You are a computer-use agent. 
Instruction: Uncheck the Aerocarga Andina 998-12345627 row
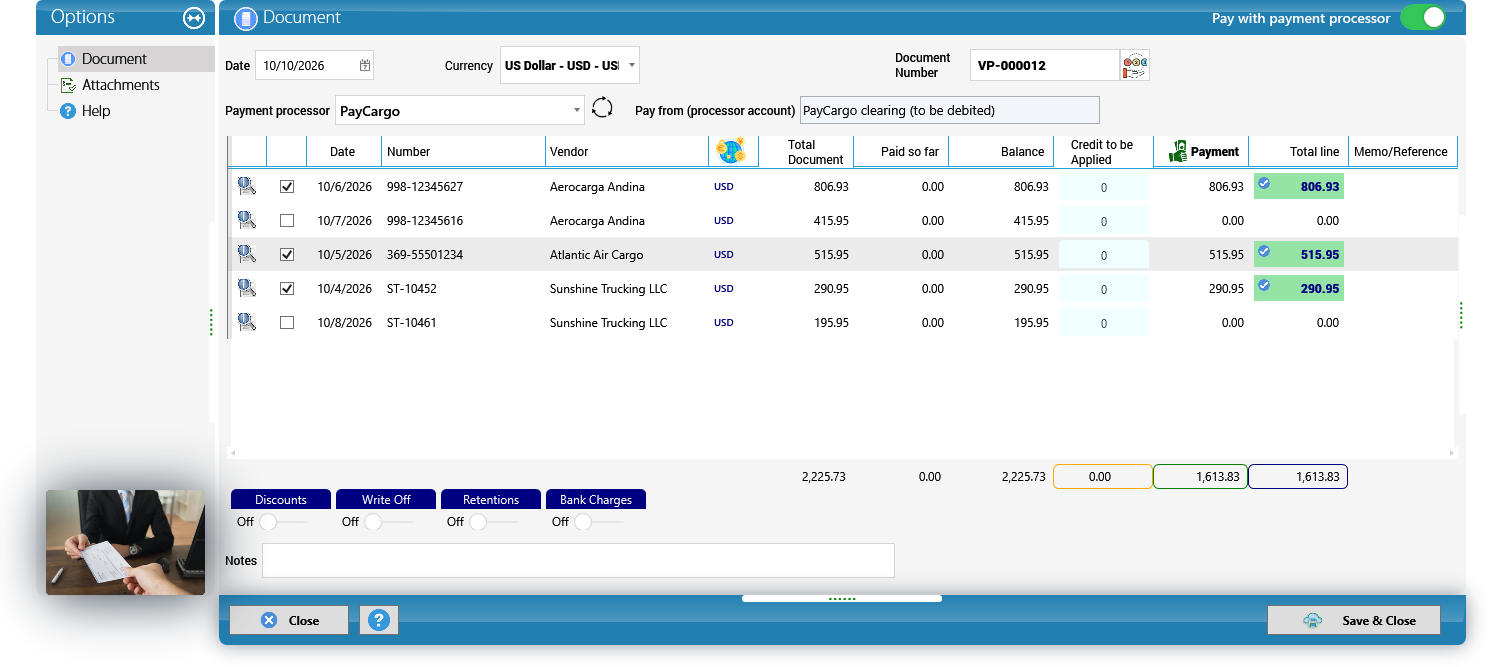(x=287, y=187)
